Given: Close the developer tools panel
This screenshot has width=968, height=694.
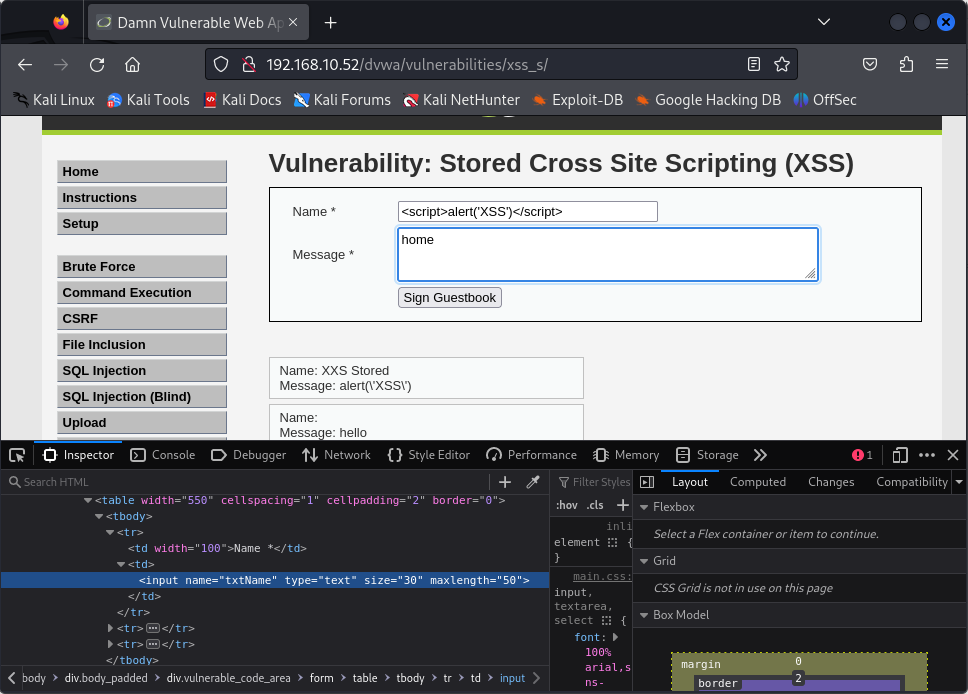Looking at the screenshot, I should click(953, 455).
